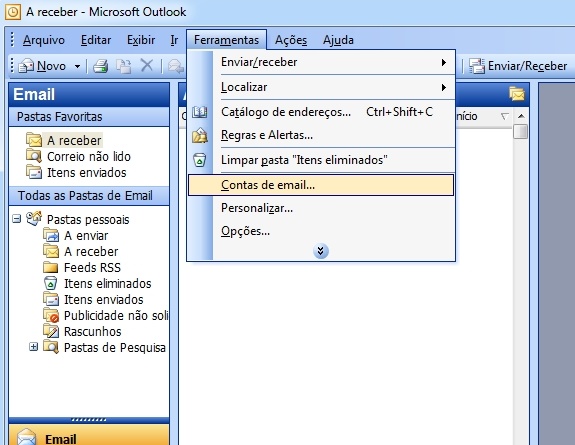This screenshot has height=445, width=575.
Task: Click the Novo button label
Action: (51, 66)
